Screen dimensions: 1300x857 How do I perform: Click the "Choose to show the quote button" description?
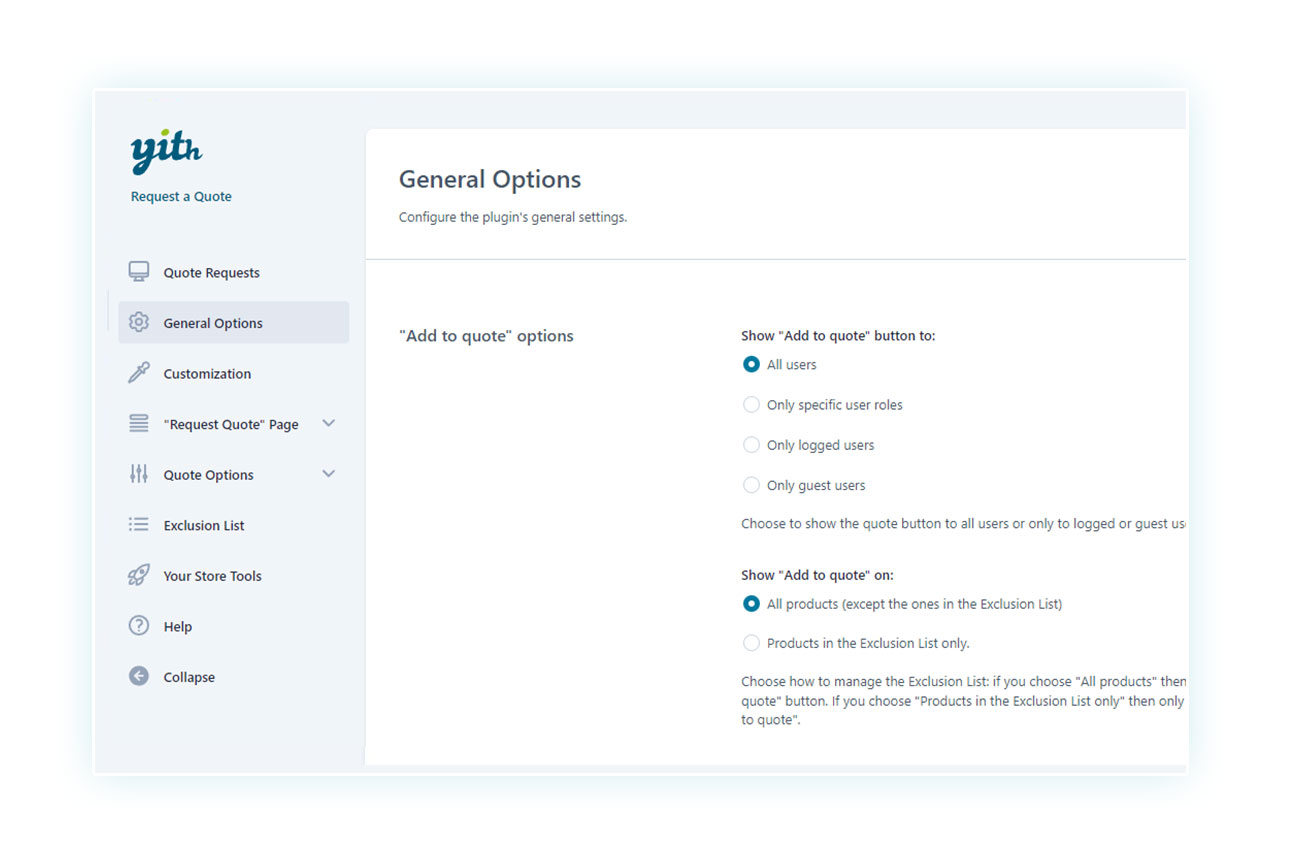click(x=964, y=524)
